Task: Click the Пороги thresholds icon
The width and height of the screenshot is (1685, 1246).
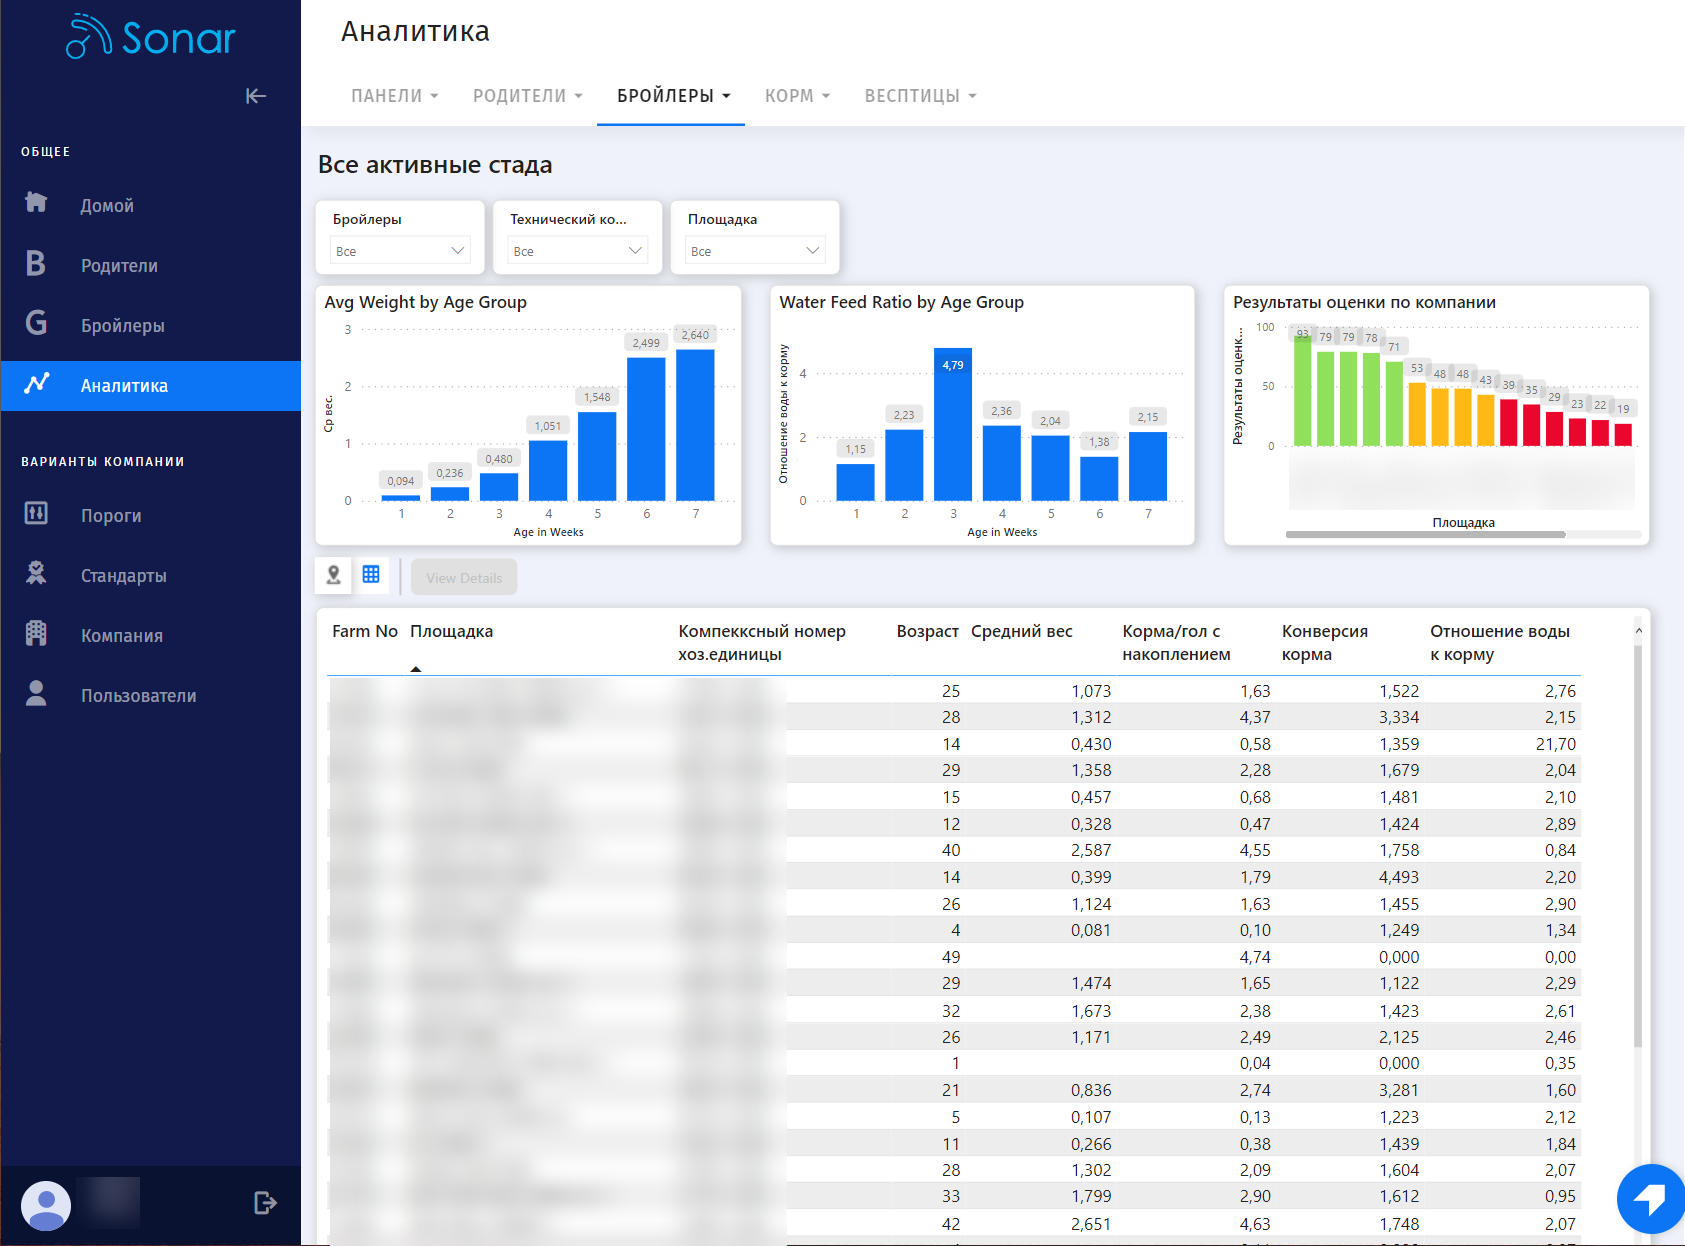Action: click(x=36, y=513)
